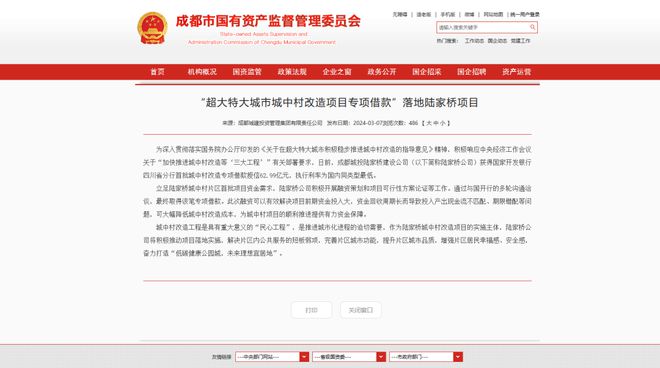660x368 pixels.
Task: Open the 国企招聘 nav menu item
Action: (471, 72)
